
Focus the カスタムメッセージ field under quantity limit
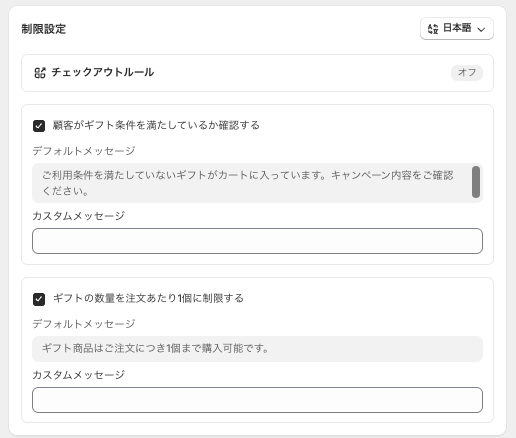point(257,400)
